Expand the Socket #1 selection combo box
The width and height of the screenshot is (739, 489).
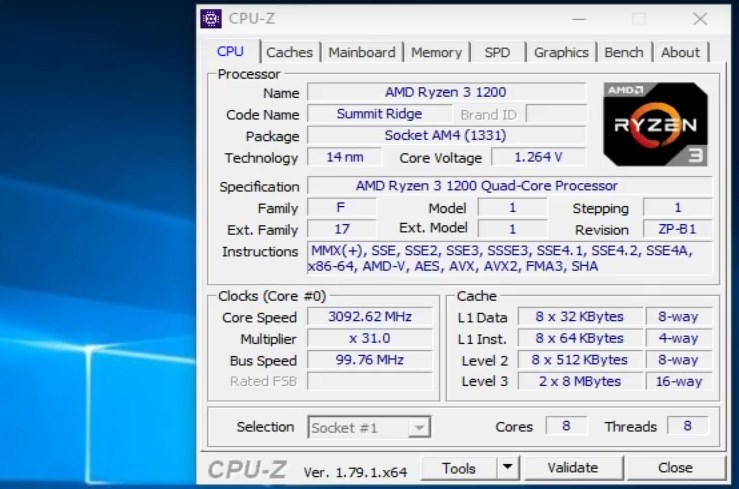369,427
